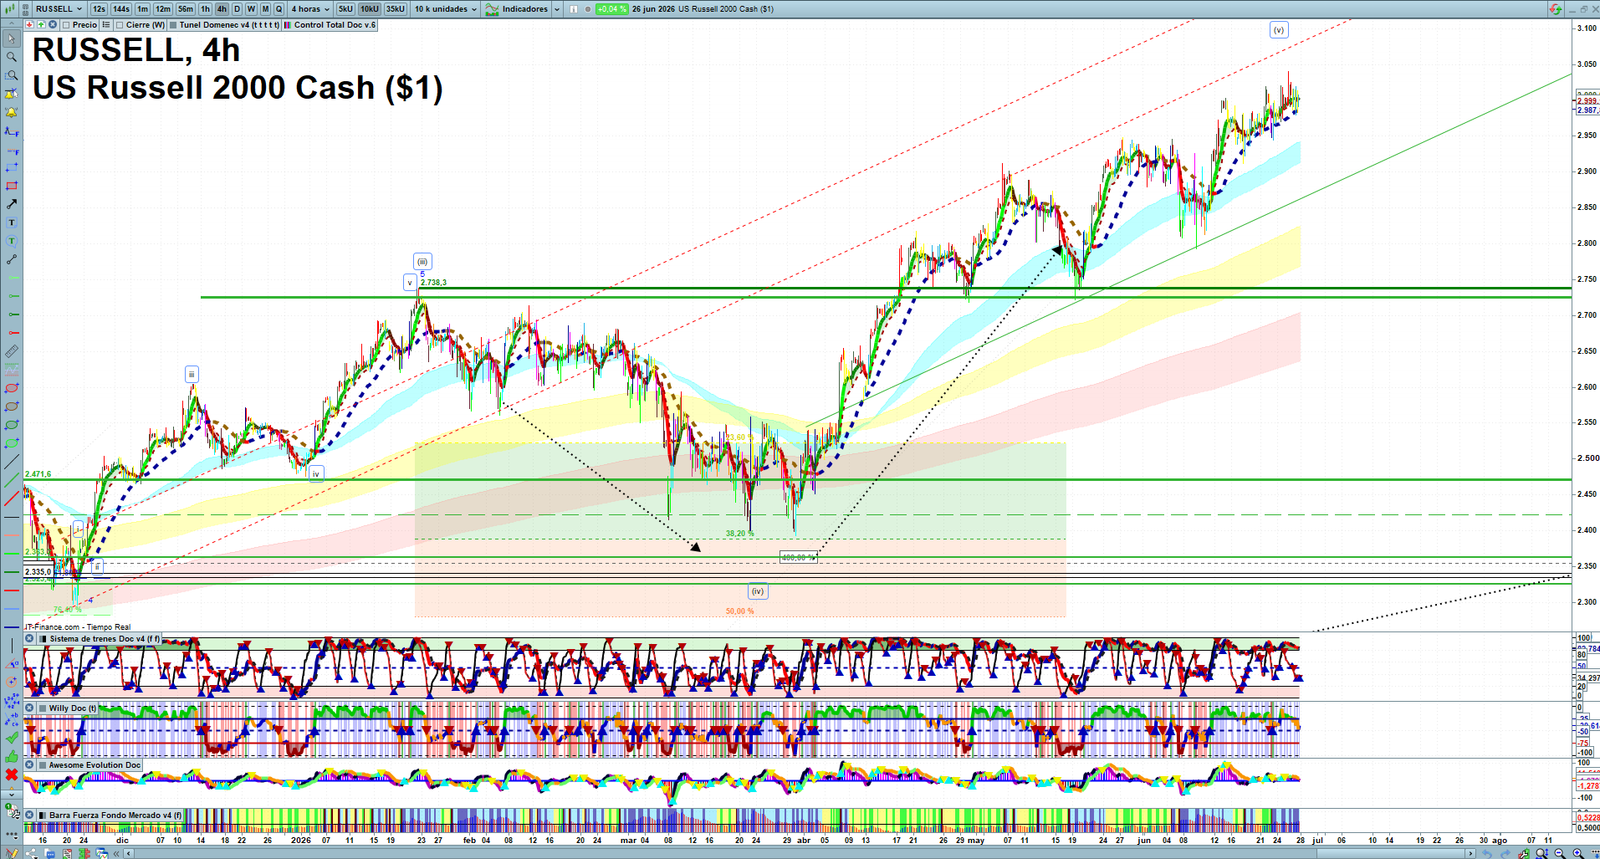The height and width of the screenshot is (859, 1600).
Task: Pick the yellow alert bell tool
Action: pos(12,112)
